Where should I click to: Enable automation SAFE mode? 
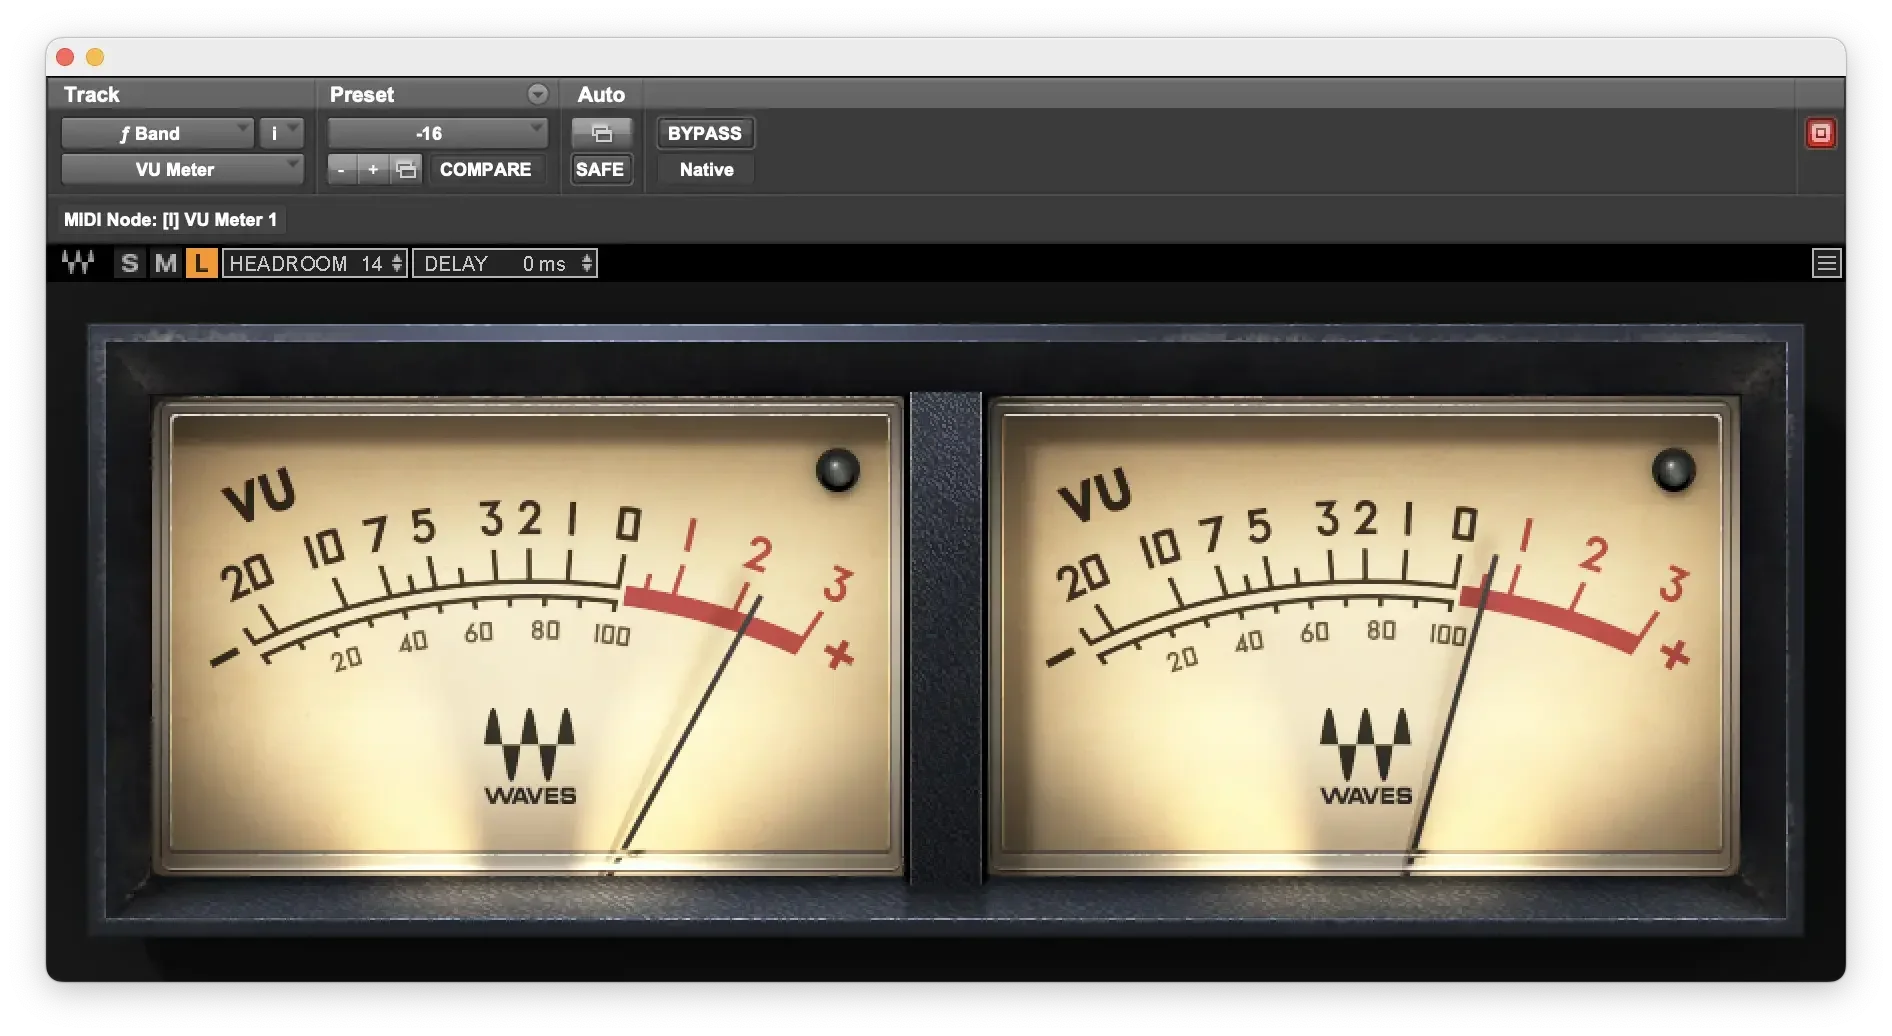coord(600,169)
